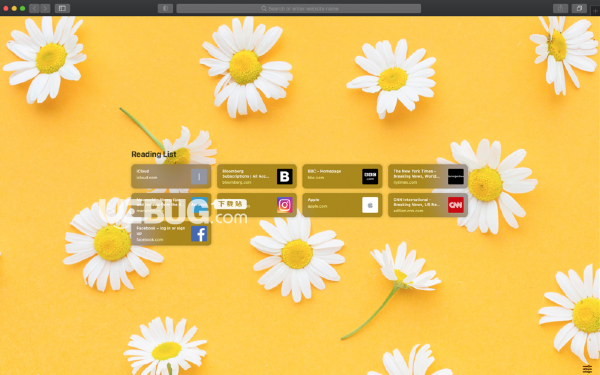Open the Facebook log in reading list card
Viewport: 600px width, 375px height.
tap(171, 233)
